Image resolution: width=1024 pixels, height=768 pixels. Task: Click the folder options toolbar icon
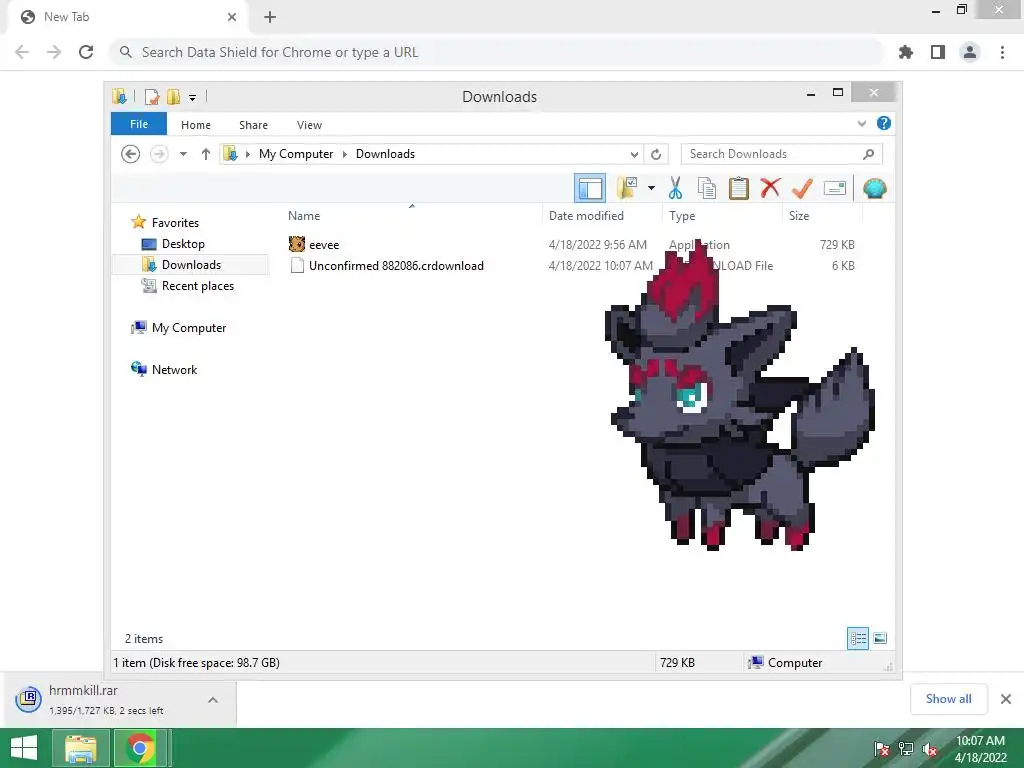(628, 189)
